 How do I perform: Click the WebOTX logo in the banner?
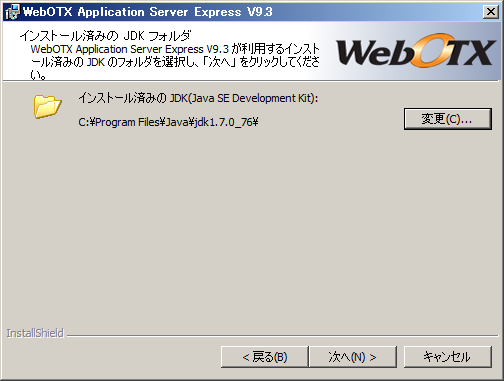point(415,51)
